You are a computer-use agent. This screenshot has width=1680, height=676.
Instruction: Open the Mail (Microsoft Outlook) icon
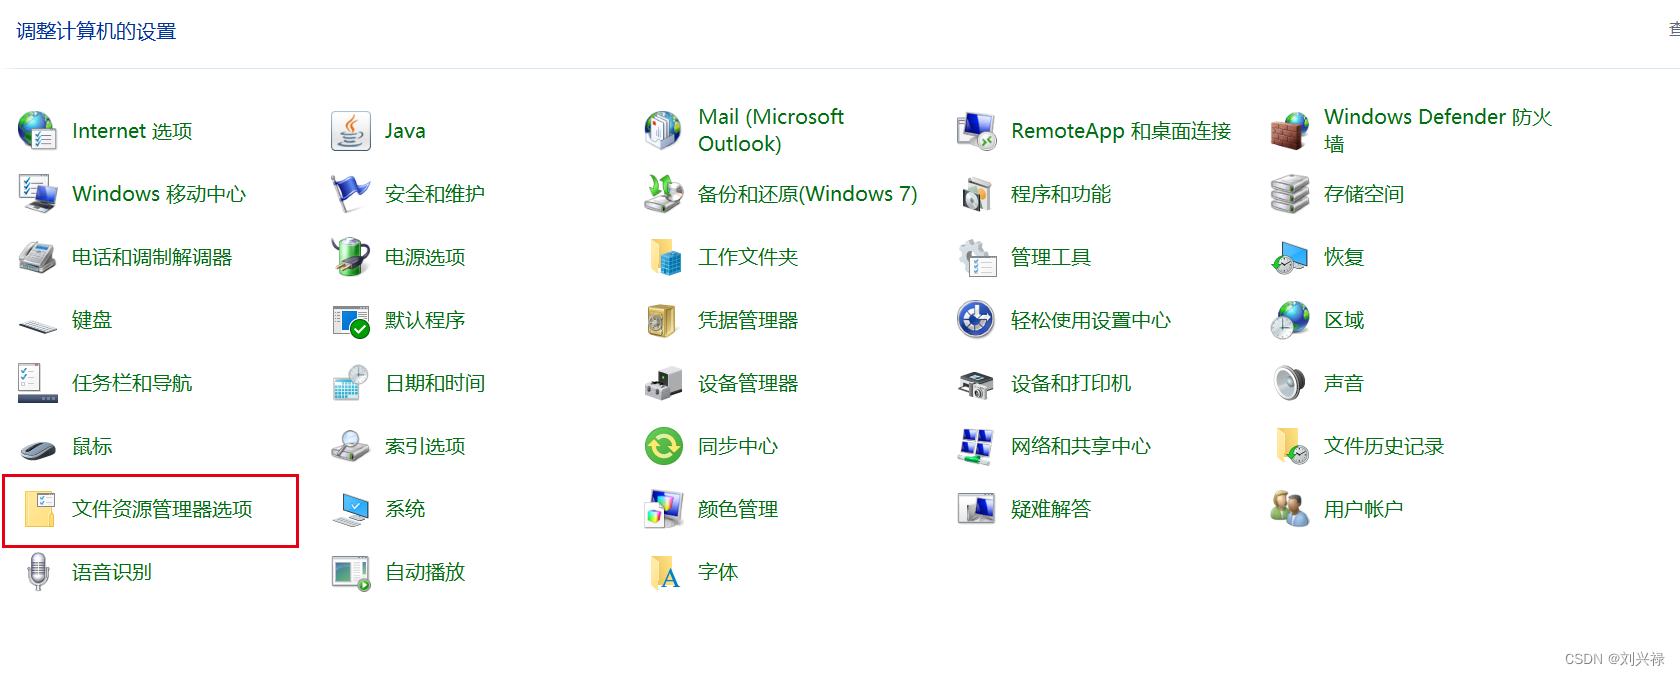pos(664,131)
